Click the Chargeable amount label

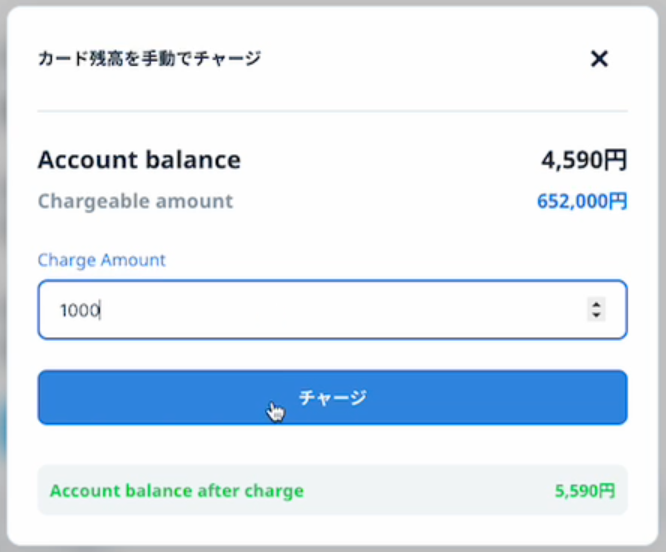click(135, 201)
